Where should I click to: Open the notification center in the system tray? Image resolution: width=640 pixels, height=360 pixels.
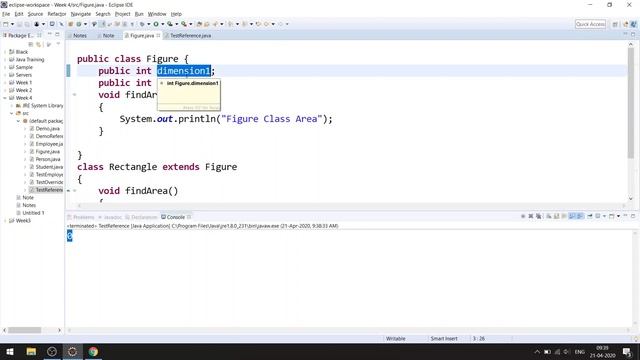(627, 351)
